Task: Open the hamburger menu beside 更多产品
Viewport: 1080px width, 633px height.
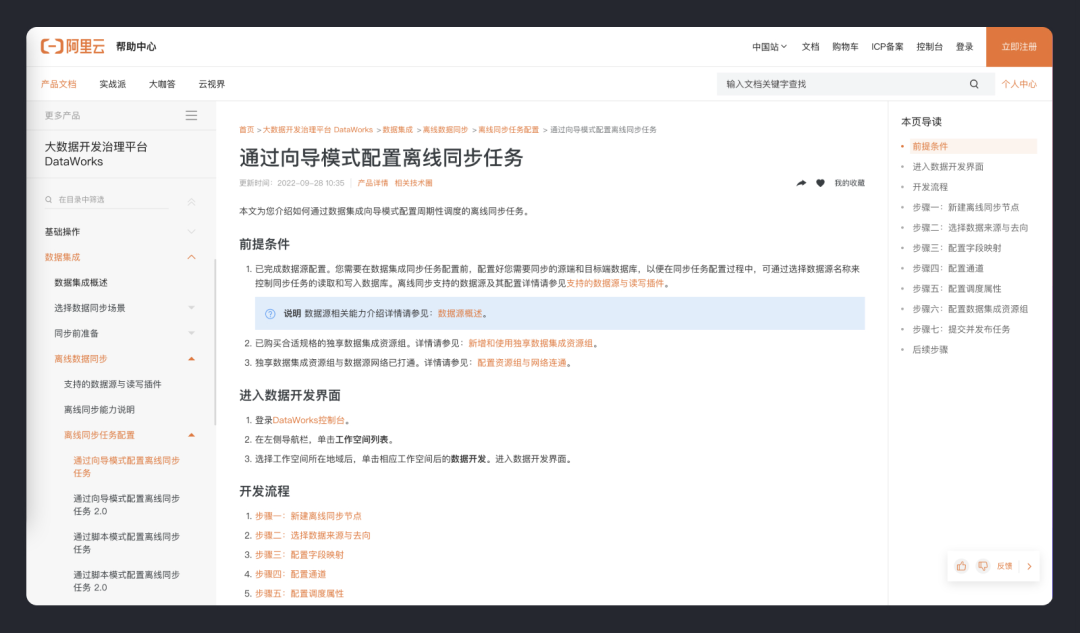Action: pos(191,116)
